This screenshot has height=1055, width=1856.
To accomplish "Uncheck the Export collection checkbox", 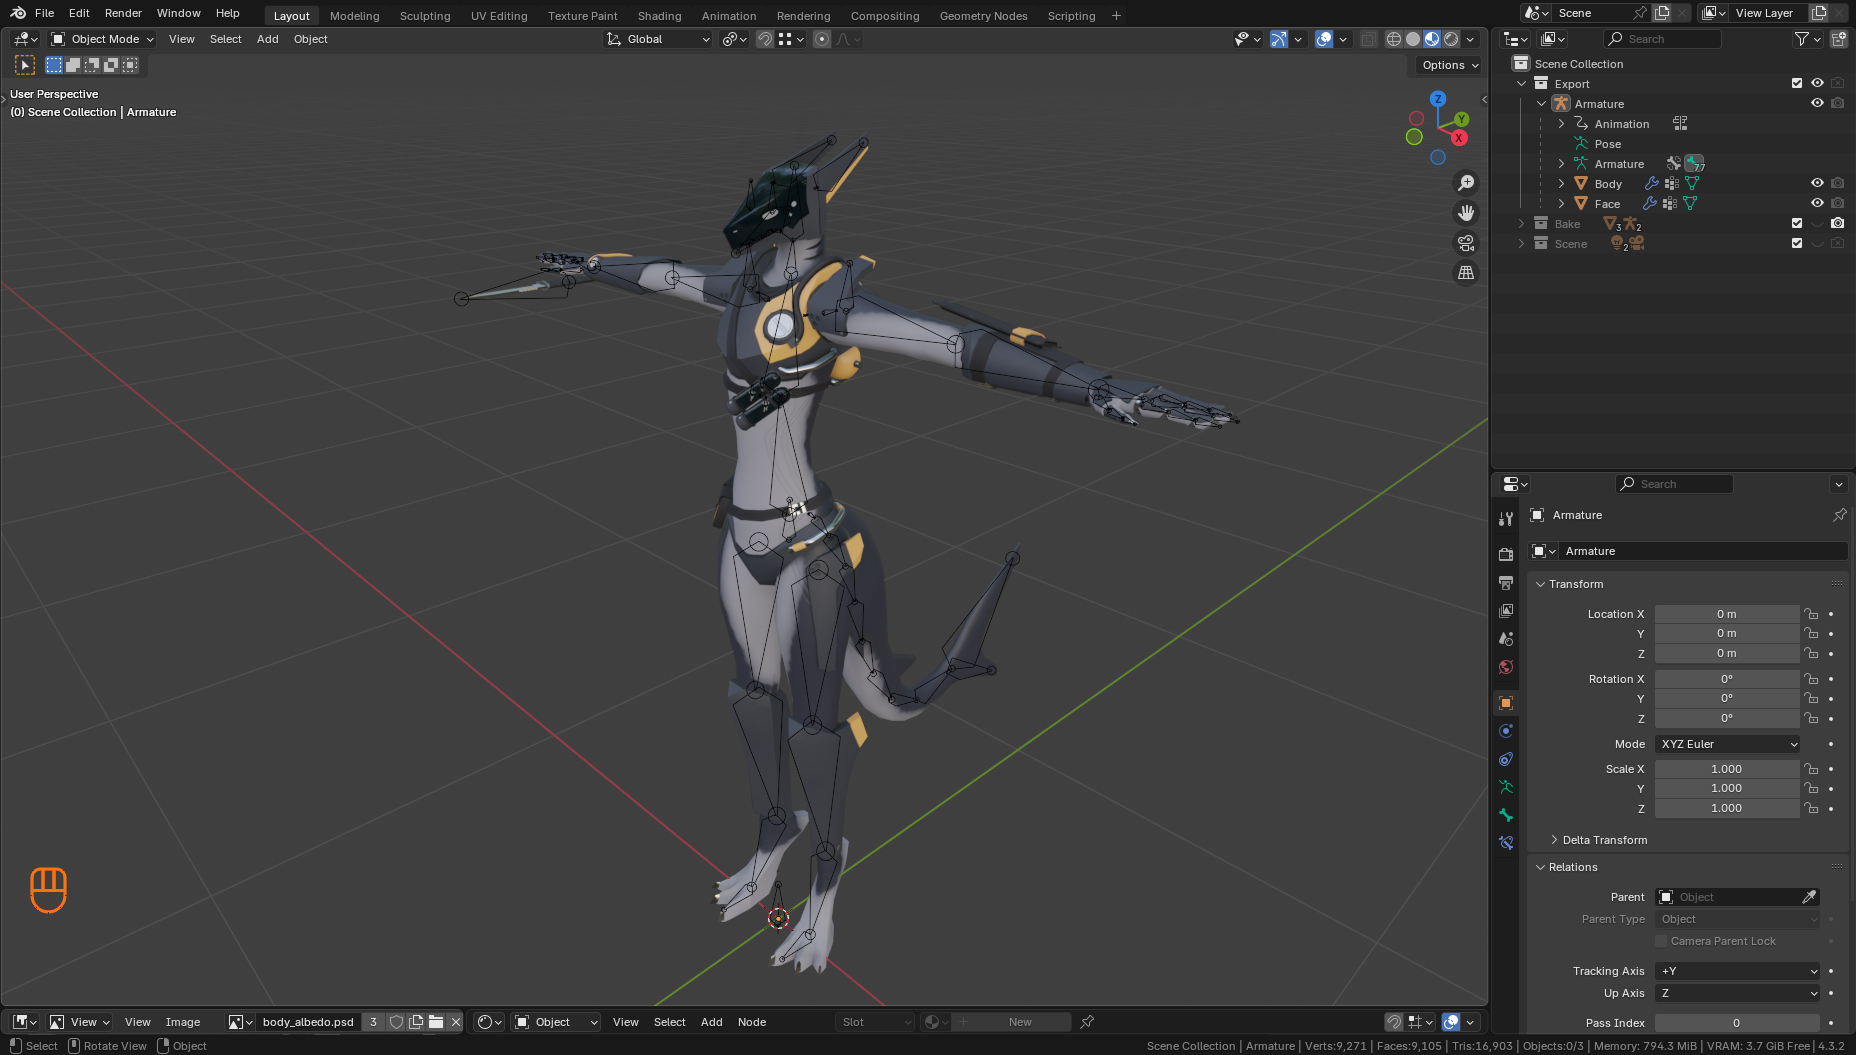I will coord(1798,84).
